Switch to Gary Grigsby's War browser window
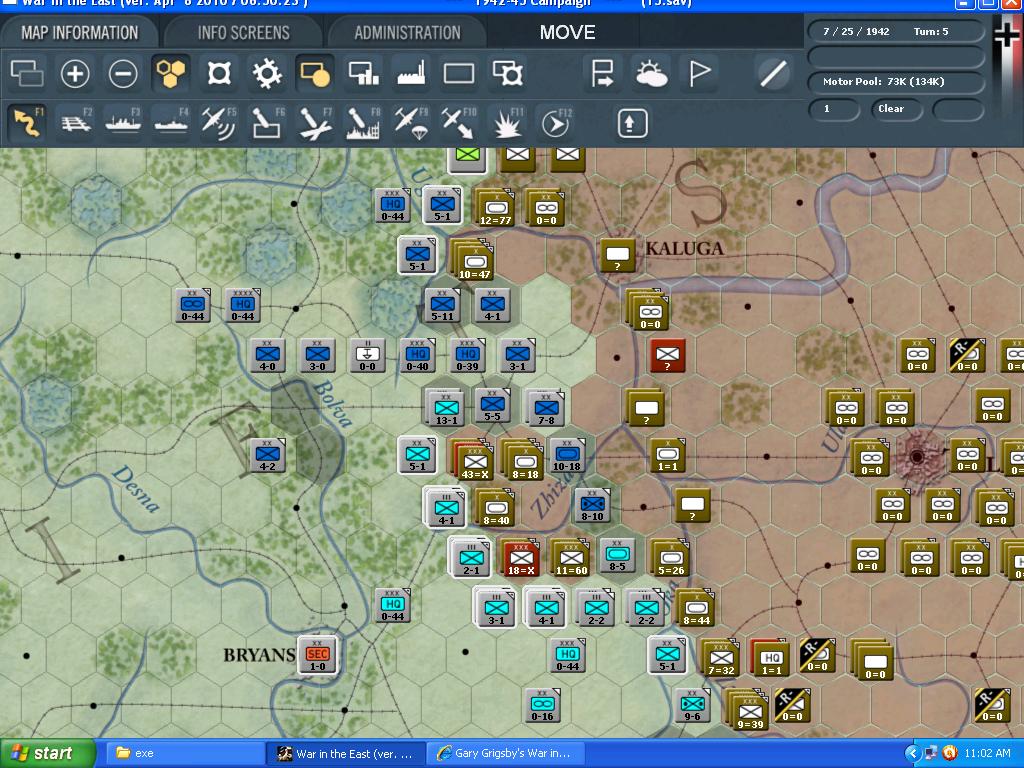This screenshot has width=1024, height=768. [506, 754]
